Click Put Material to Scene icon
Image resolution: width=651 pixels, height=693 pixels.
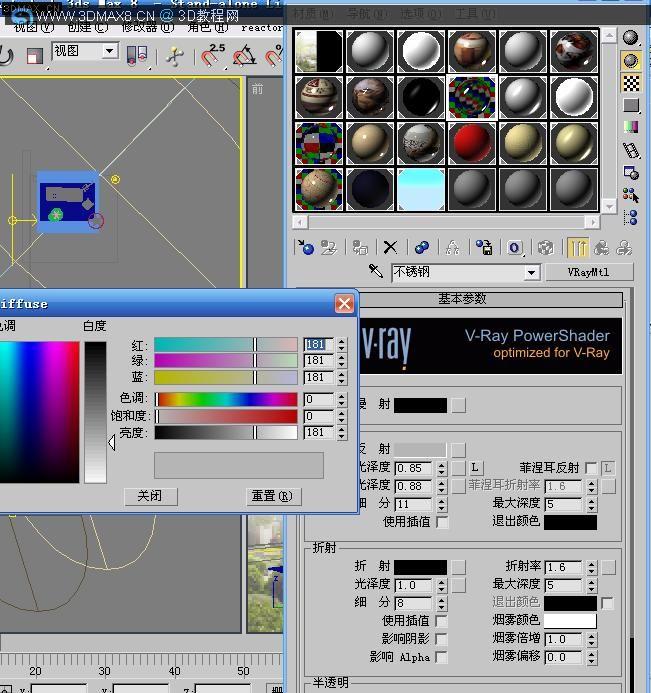pos(329,248)
